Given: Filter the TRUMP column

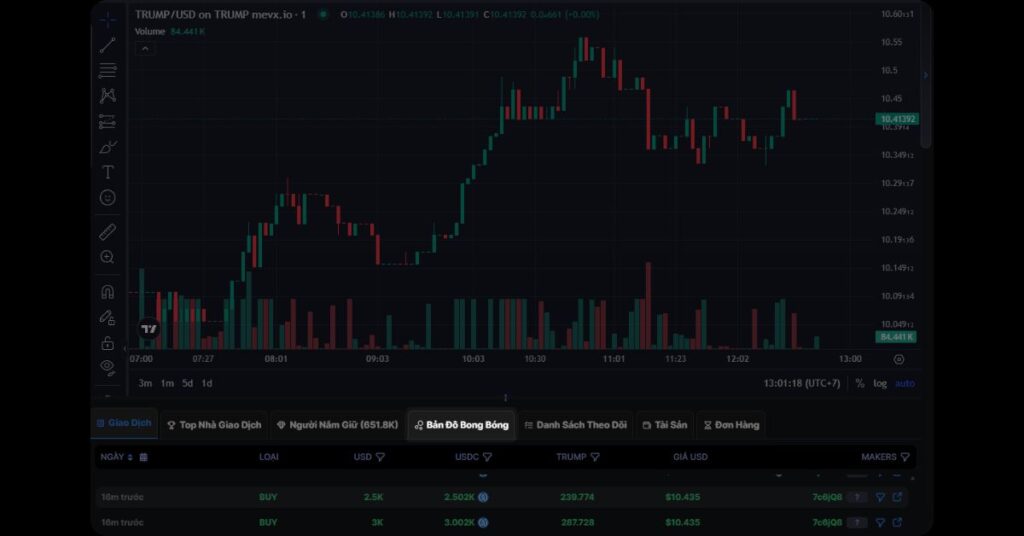Looking at the screenshot, I should (595, 457).
